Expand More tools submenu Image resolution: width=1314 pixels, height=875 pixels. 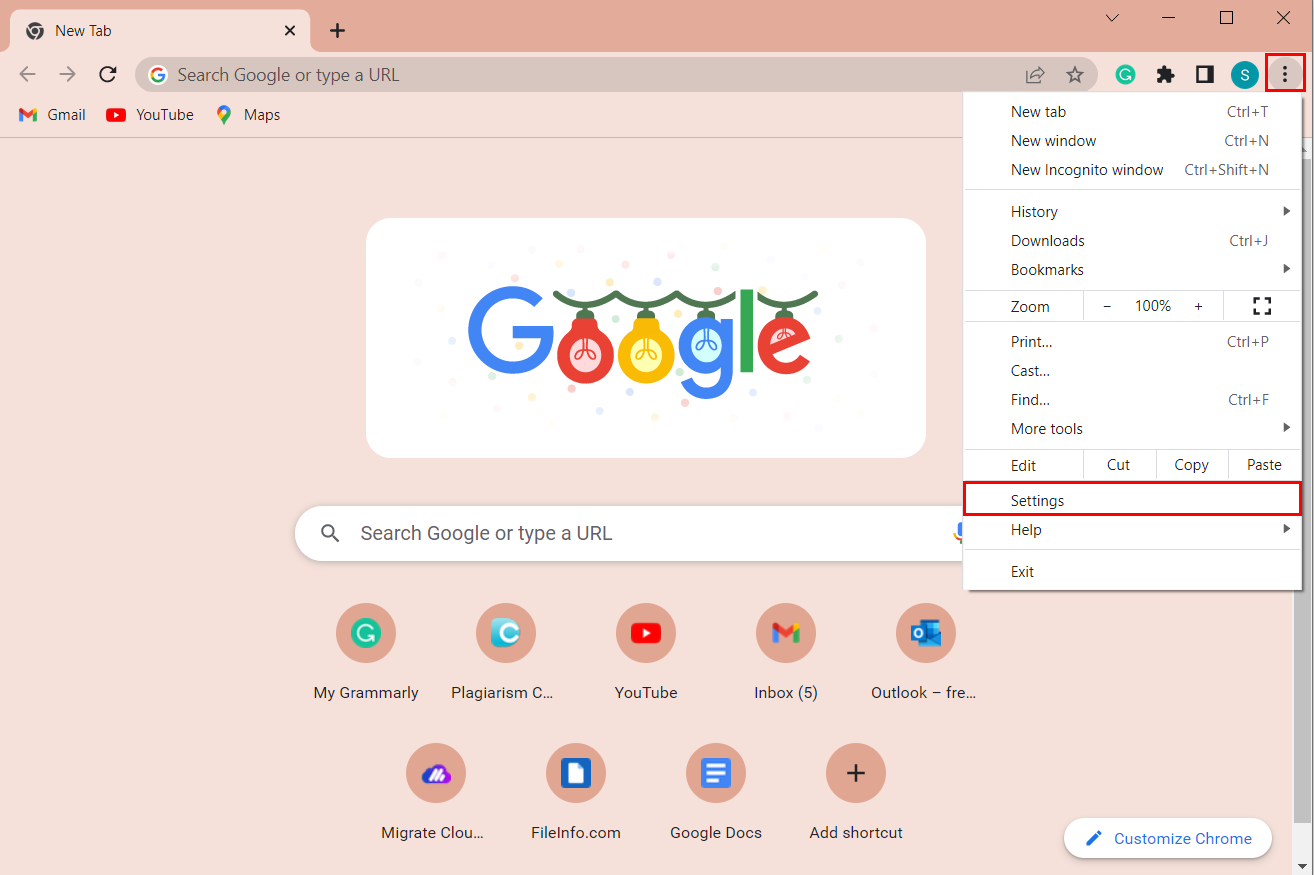pyautogui.click(x=1132, y=429)
